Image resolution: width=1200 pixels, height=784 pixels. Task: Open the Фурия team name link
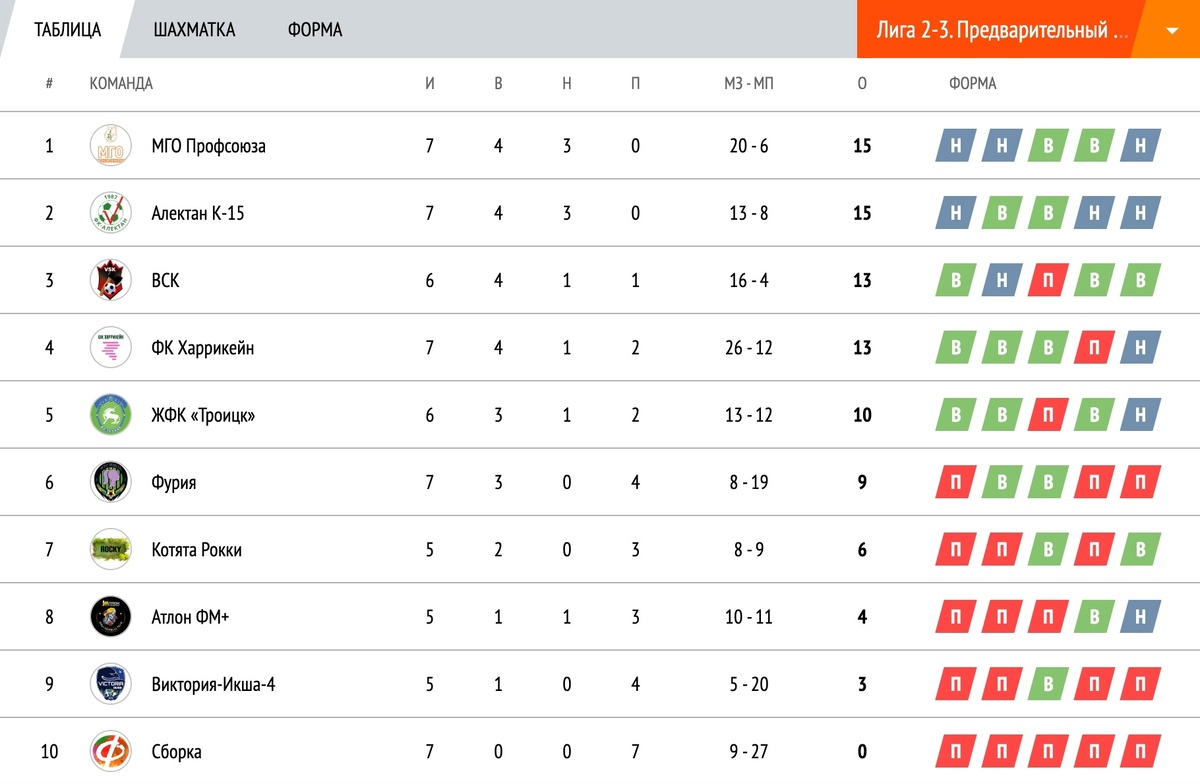tap(174, 482)
